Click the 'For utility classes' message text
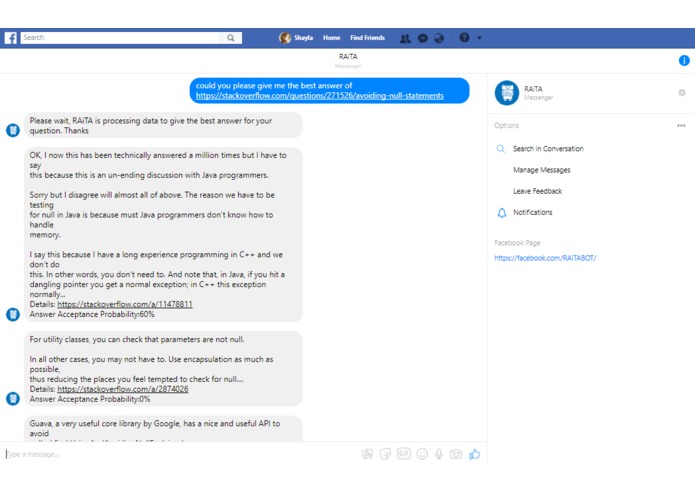 [137, 340]
